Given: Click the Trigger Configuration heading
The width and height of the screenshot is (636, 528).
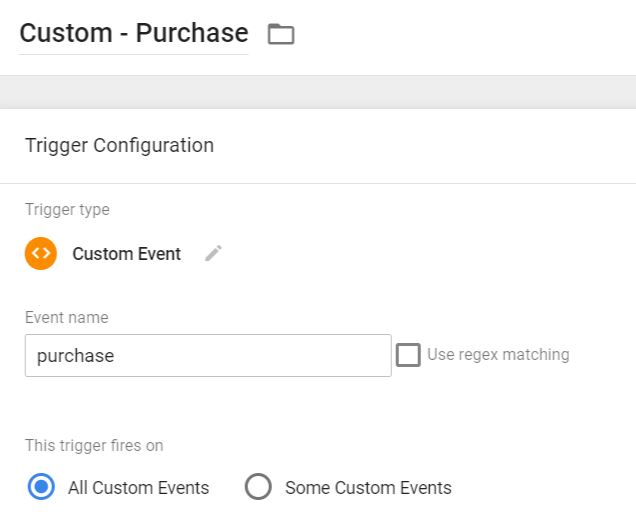Looking at the screenshot, I should point(119,145).
